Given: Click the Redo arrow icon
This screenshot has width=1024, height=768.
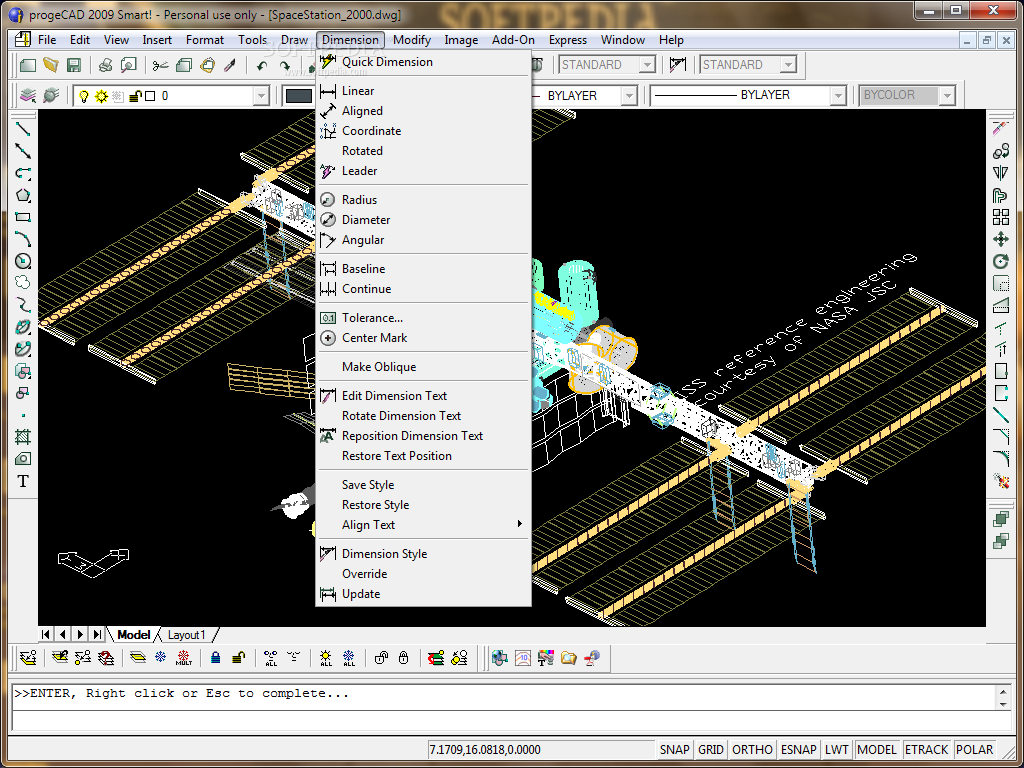Looking at the screenshot, I should [284, 65].
